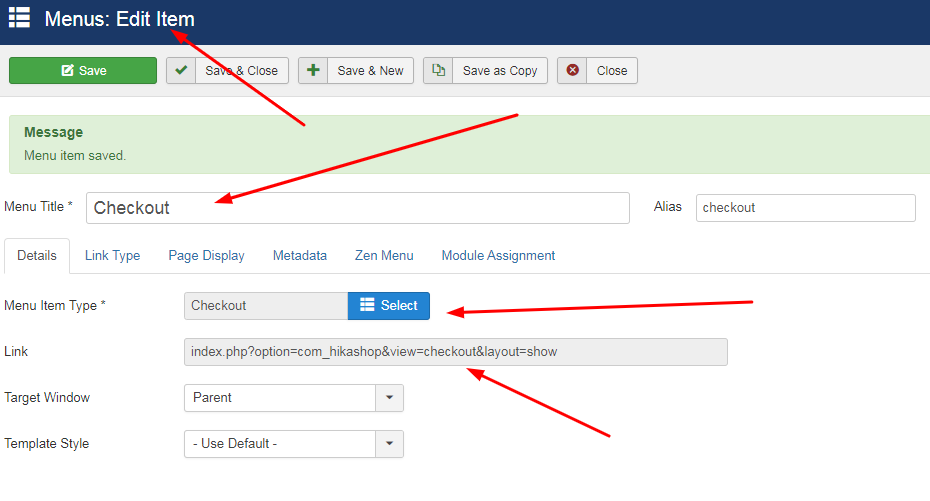This screenshot has width=930, height=501.
Task: Click the blue Select menu item type button
Action: click(388, 306)
